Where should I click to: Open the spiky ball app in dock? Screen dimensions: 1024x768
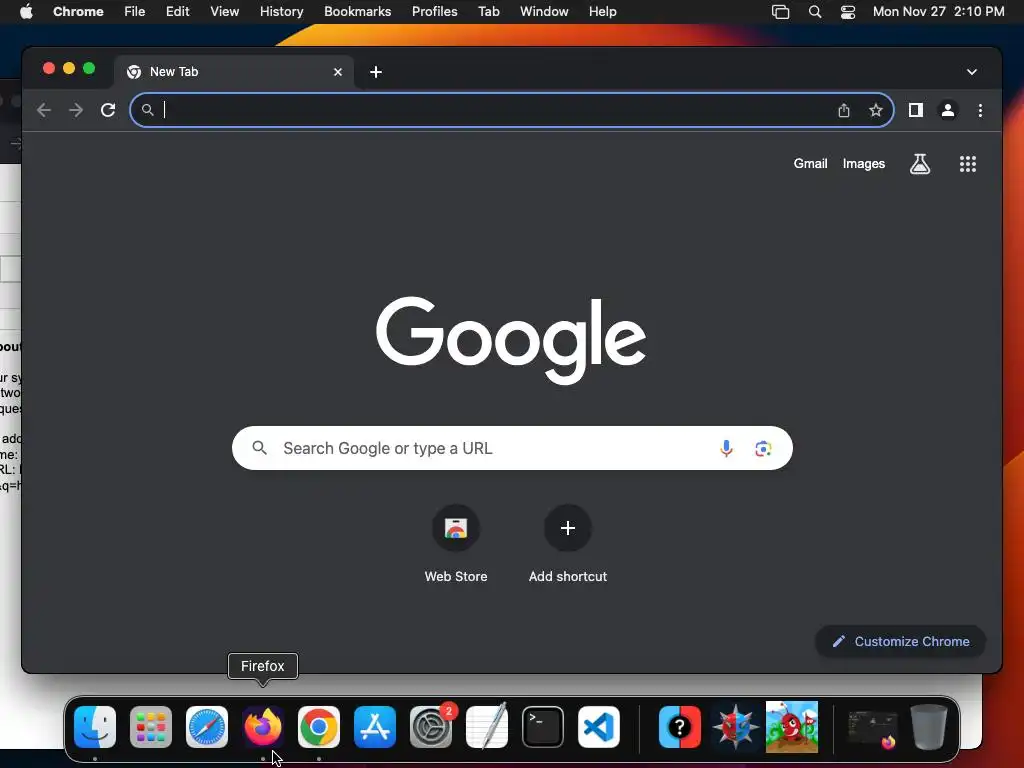click(x=736, y=727)
